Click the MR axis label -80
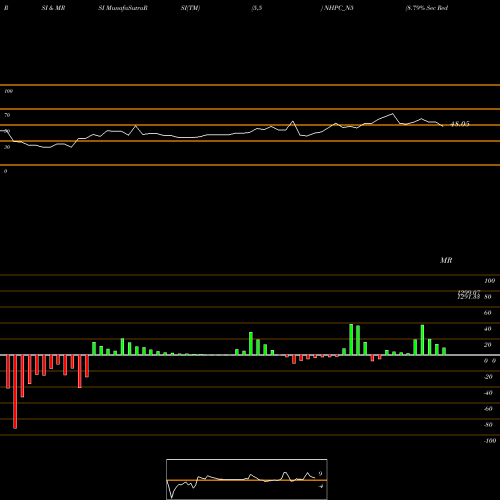The image size is (500, 500). 488,425
